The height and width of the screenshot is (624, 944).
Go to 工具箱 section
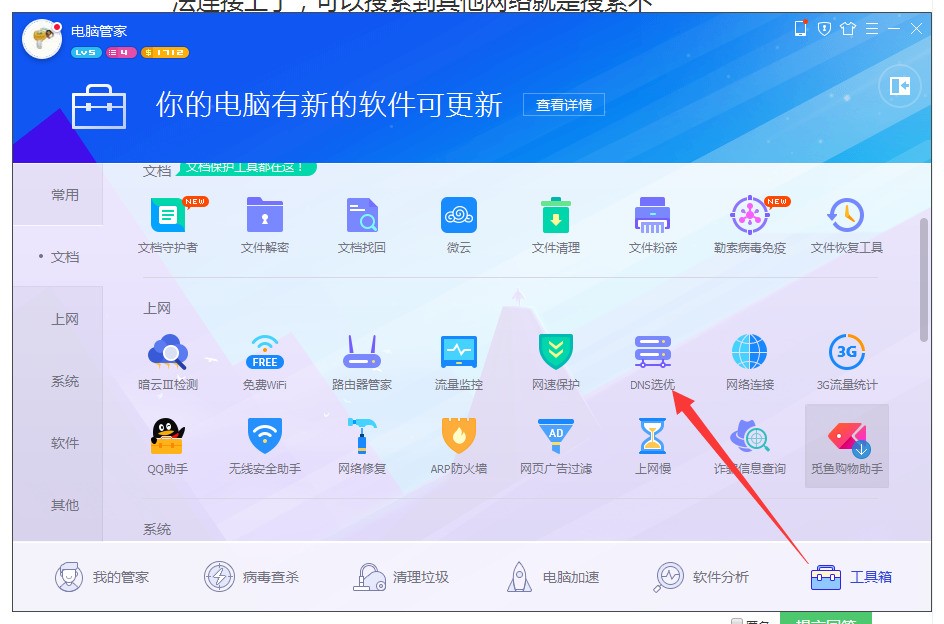coord(851,577)
